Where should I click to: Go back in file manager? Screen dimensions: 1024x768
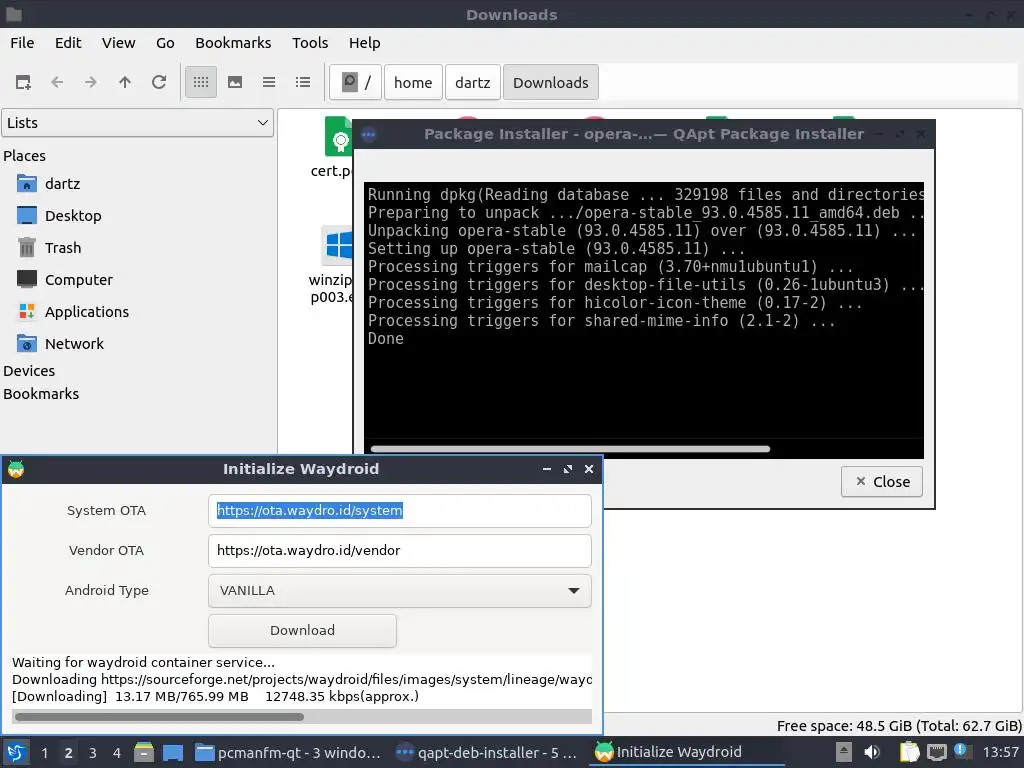57,82
